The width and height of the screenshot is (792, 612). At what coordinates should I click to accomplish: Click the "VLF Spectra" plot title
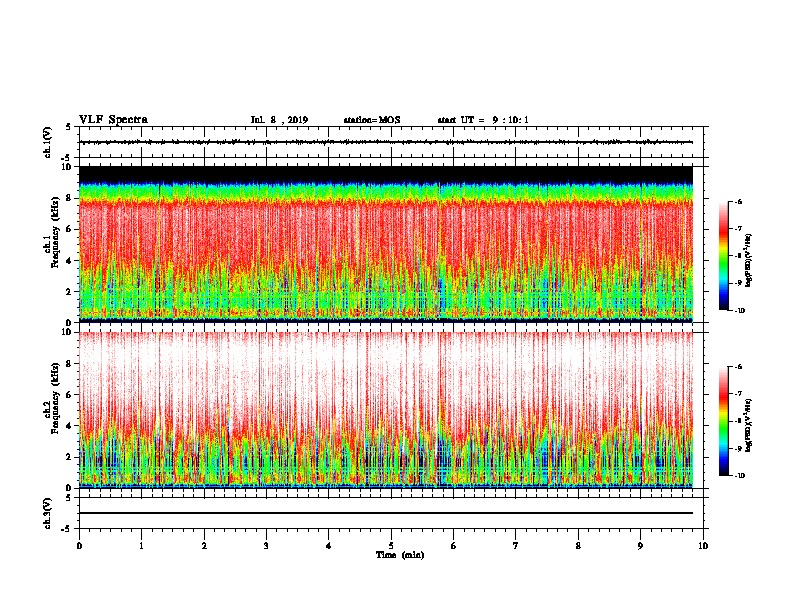[113, 120]
